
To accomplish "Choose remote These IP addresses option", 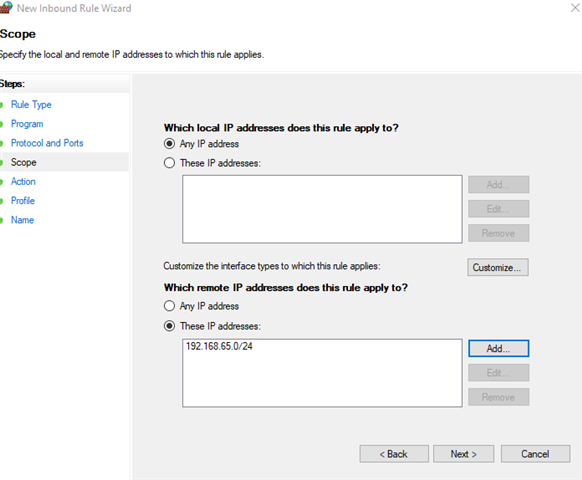I will [169, 326].
